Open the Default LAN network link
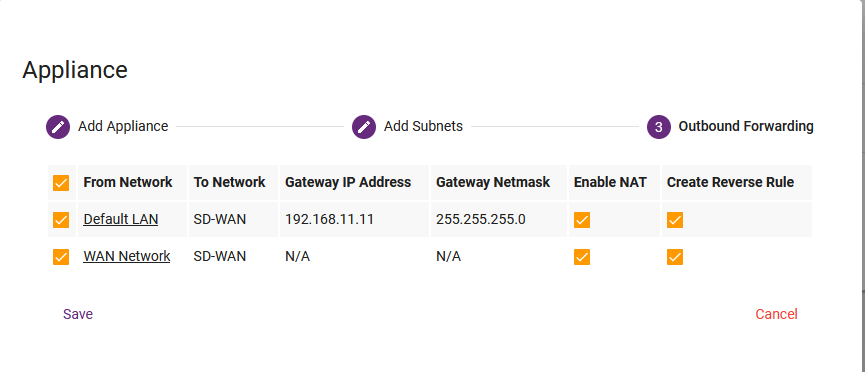This screenshot has width=865, height=372. 121,219
